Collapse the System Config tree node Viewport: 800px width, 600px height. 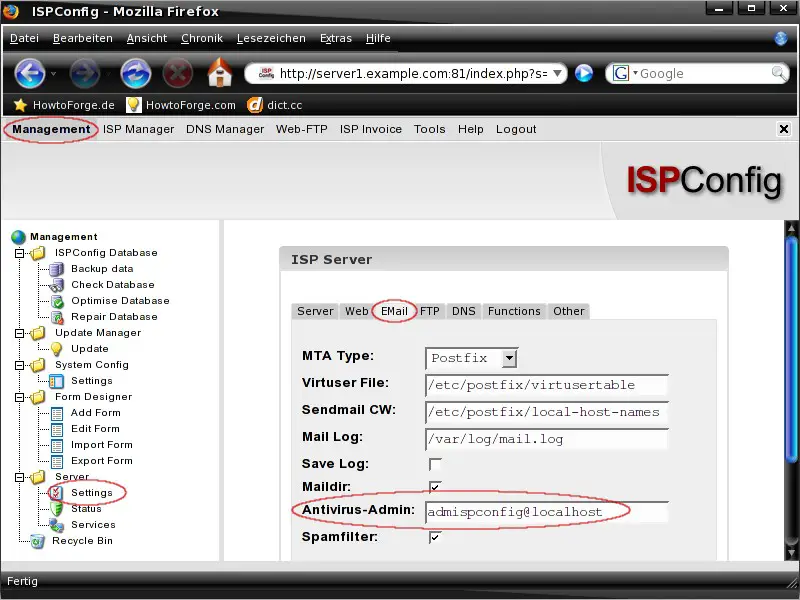19,365
